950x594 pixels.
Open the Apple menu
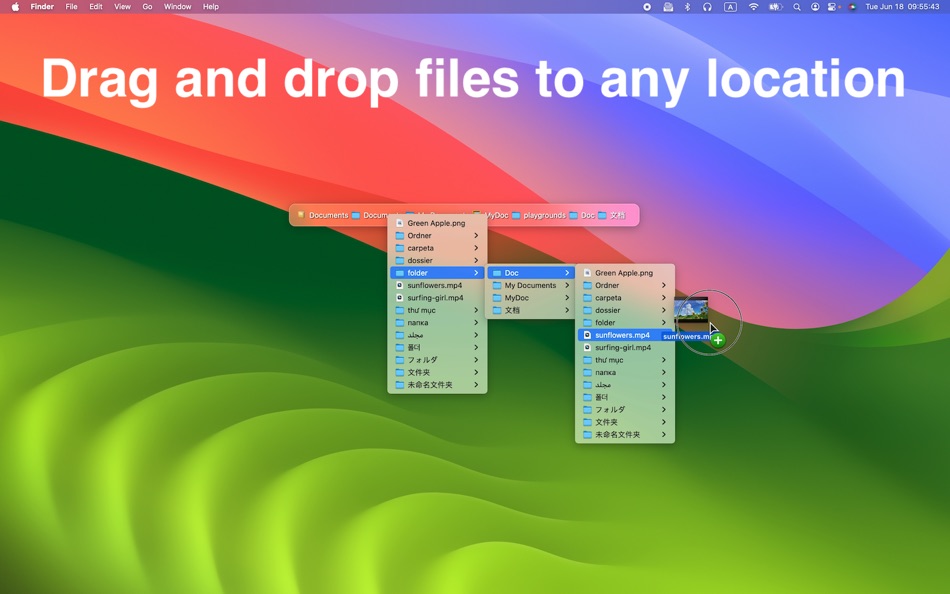(15, 7)
